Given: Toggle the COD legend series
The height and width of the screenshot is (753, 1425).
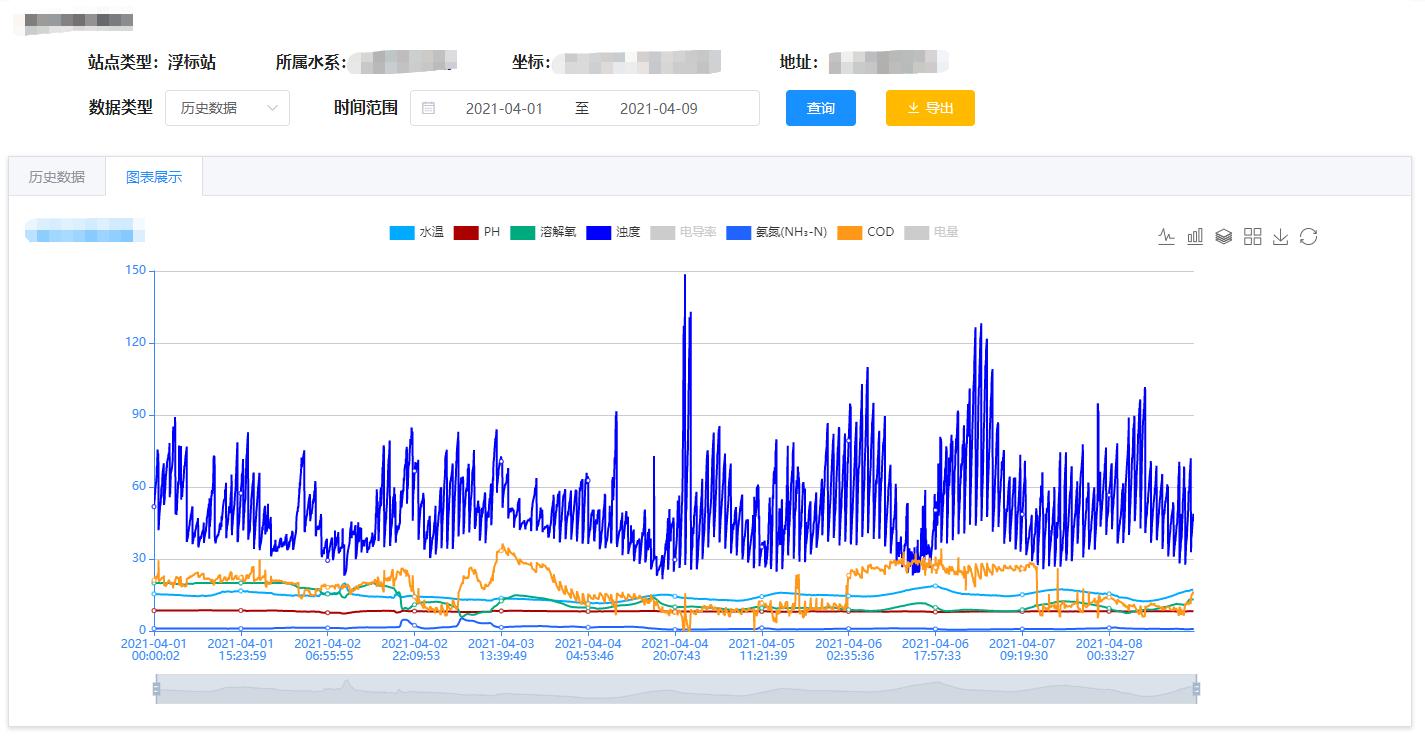Looking at the screenshot, I should (x=866, y=232).
